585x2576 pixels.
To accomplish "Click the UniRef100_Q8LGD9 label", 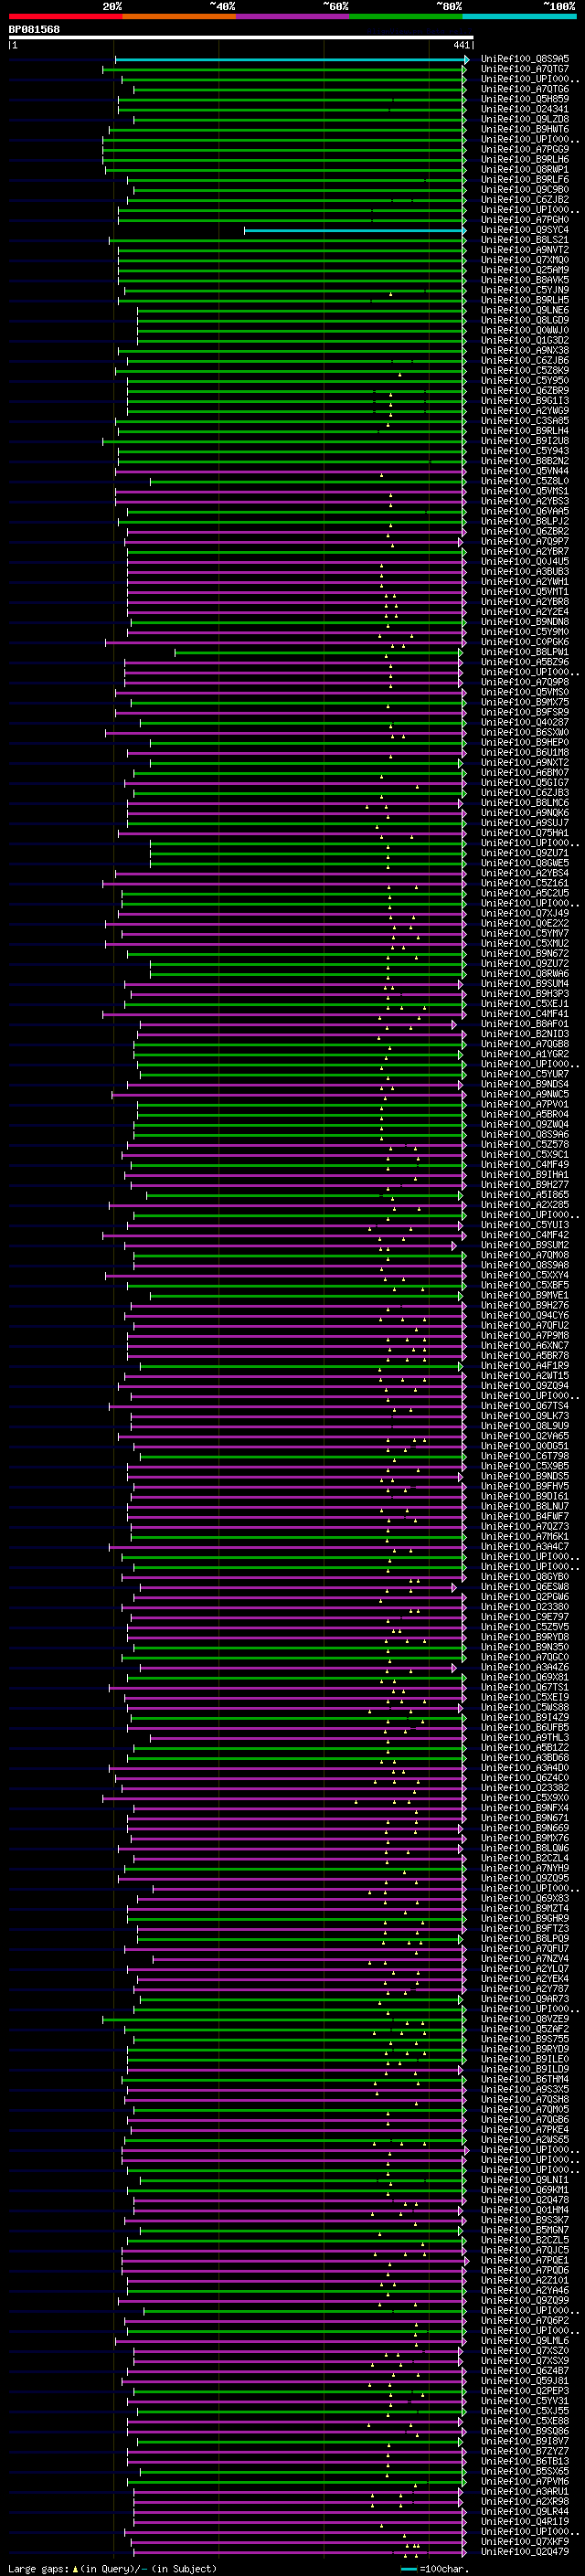I will [525, 320].
